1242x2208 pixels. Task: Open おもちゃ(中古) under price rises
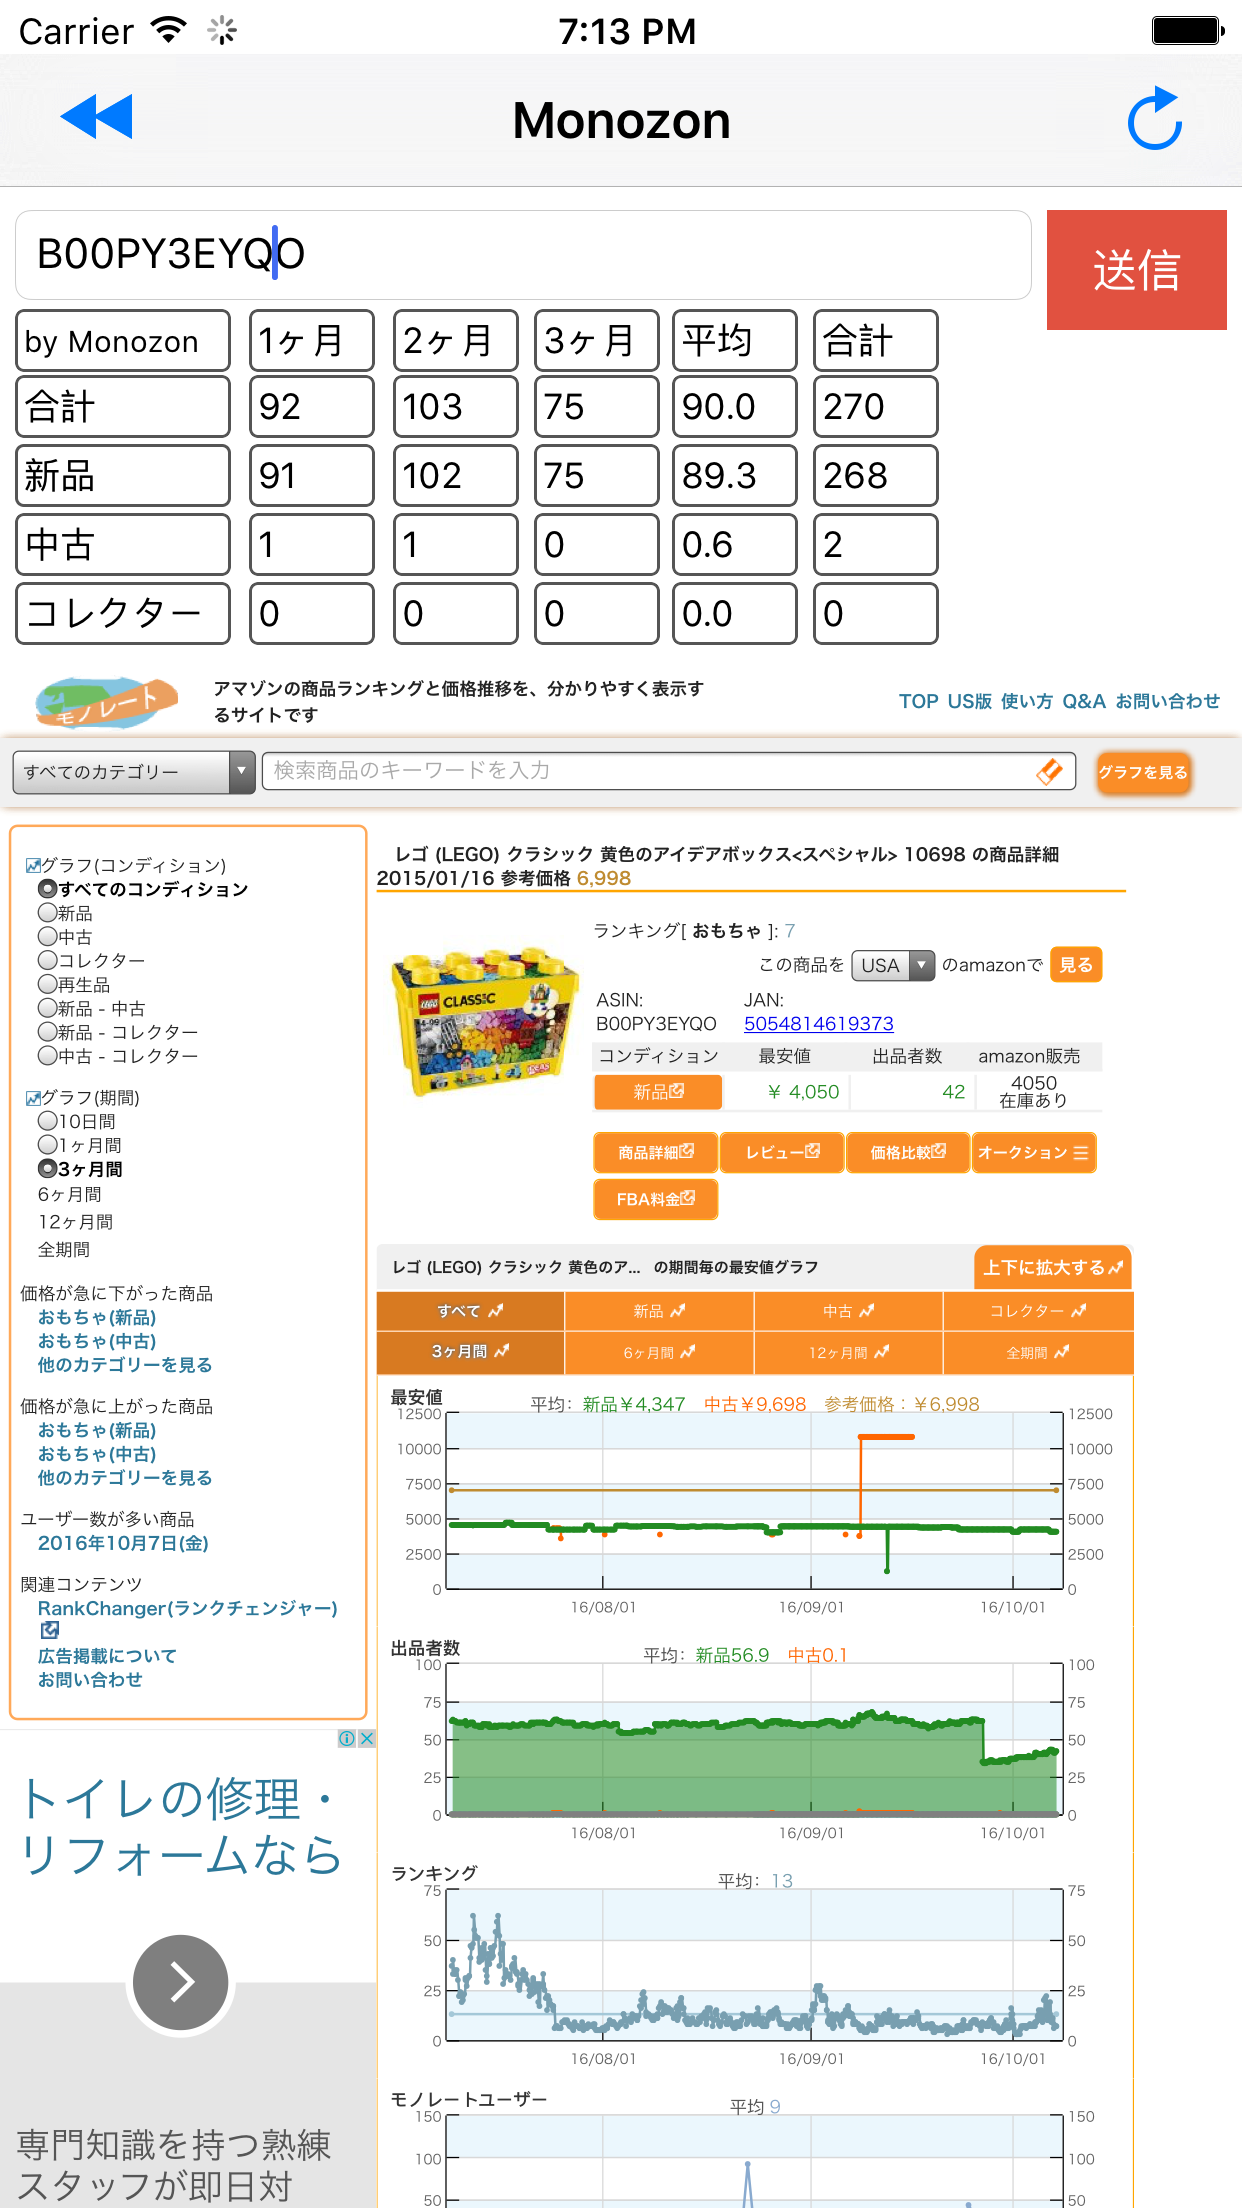pos(97,1455)
